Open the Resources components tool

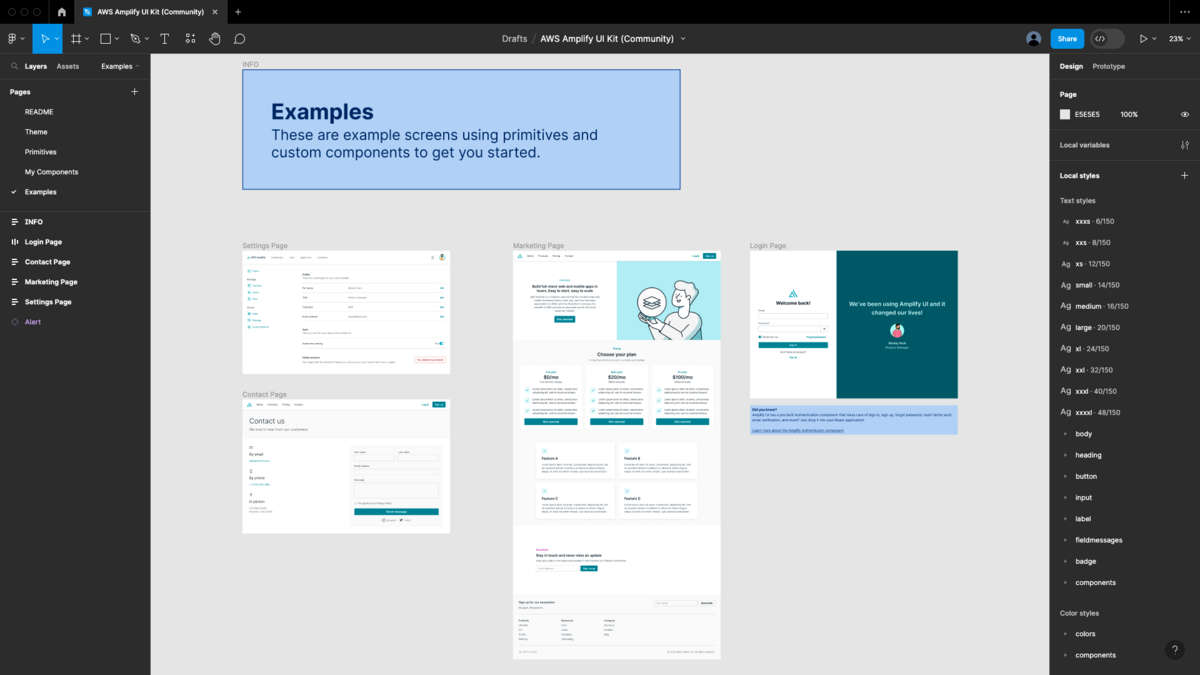pyautogui.click(x=190, y=39)
